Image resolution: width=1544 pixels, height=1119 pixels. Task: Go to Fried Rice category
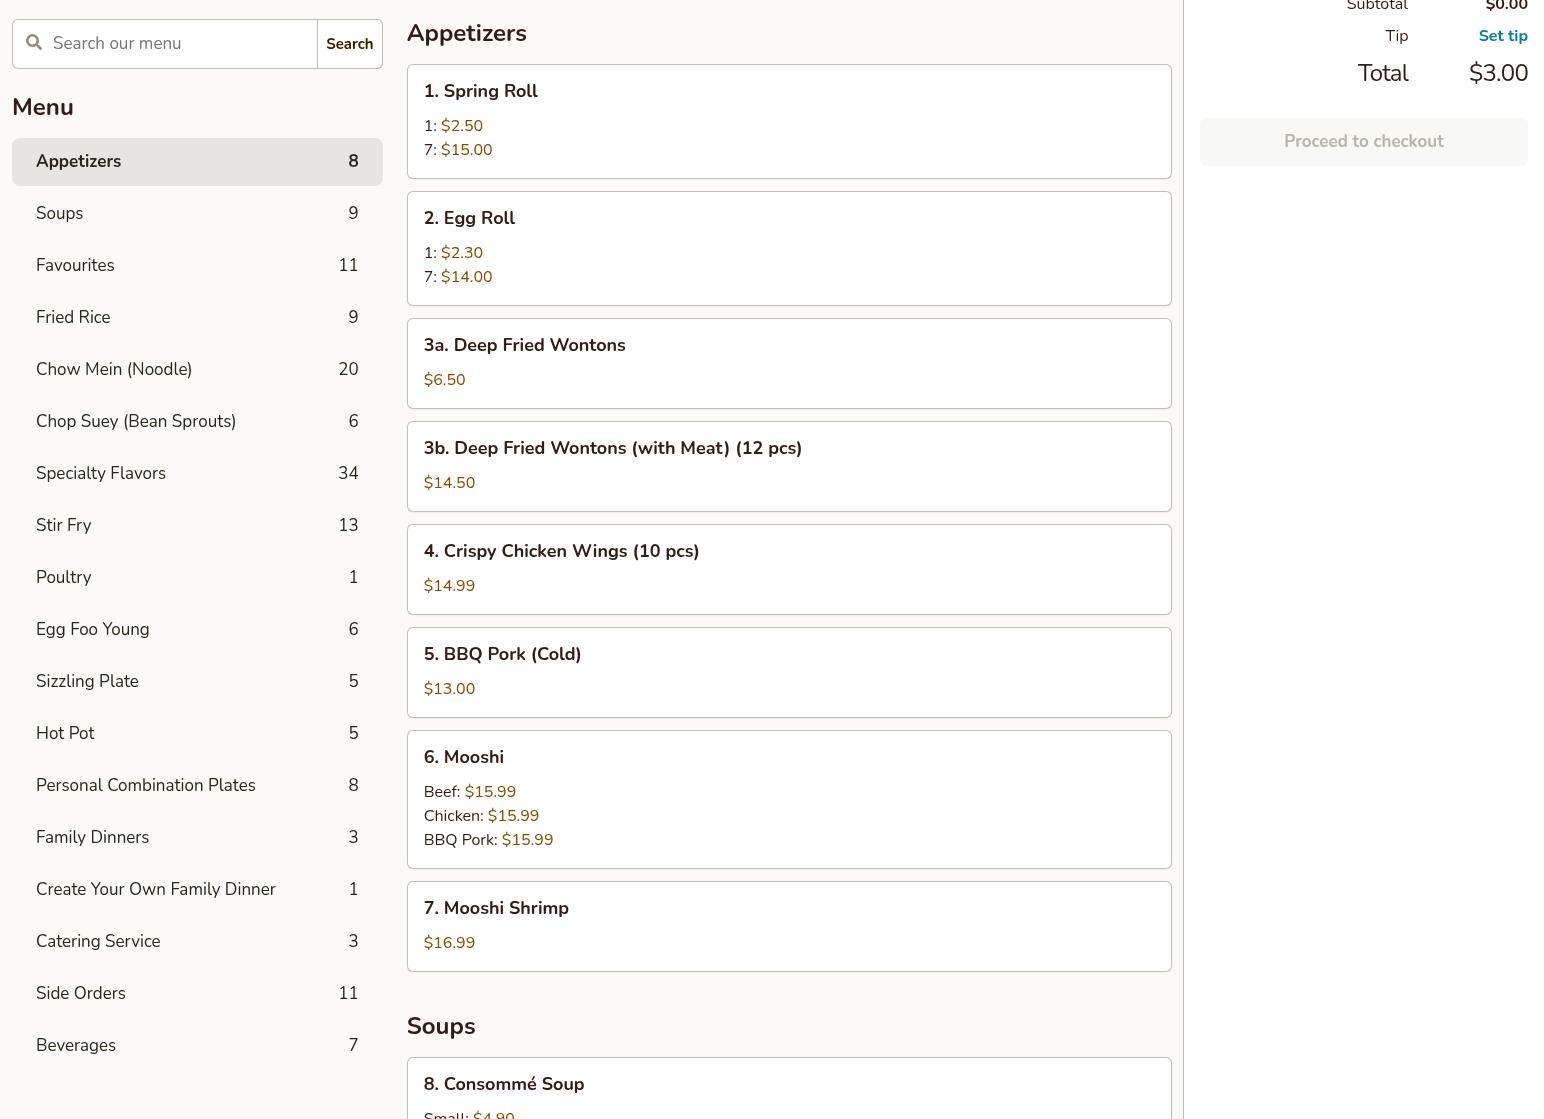pos(197,317)
